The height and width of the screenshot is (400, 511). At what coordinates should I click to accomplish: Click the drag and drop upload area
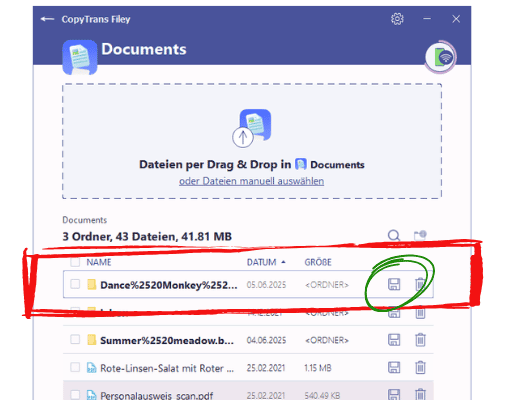pyautogui.click(x=252, y=141)
